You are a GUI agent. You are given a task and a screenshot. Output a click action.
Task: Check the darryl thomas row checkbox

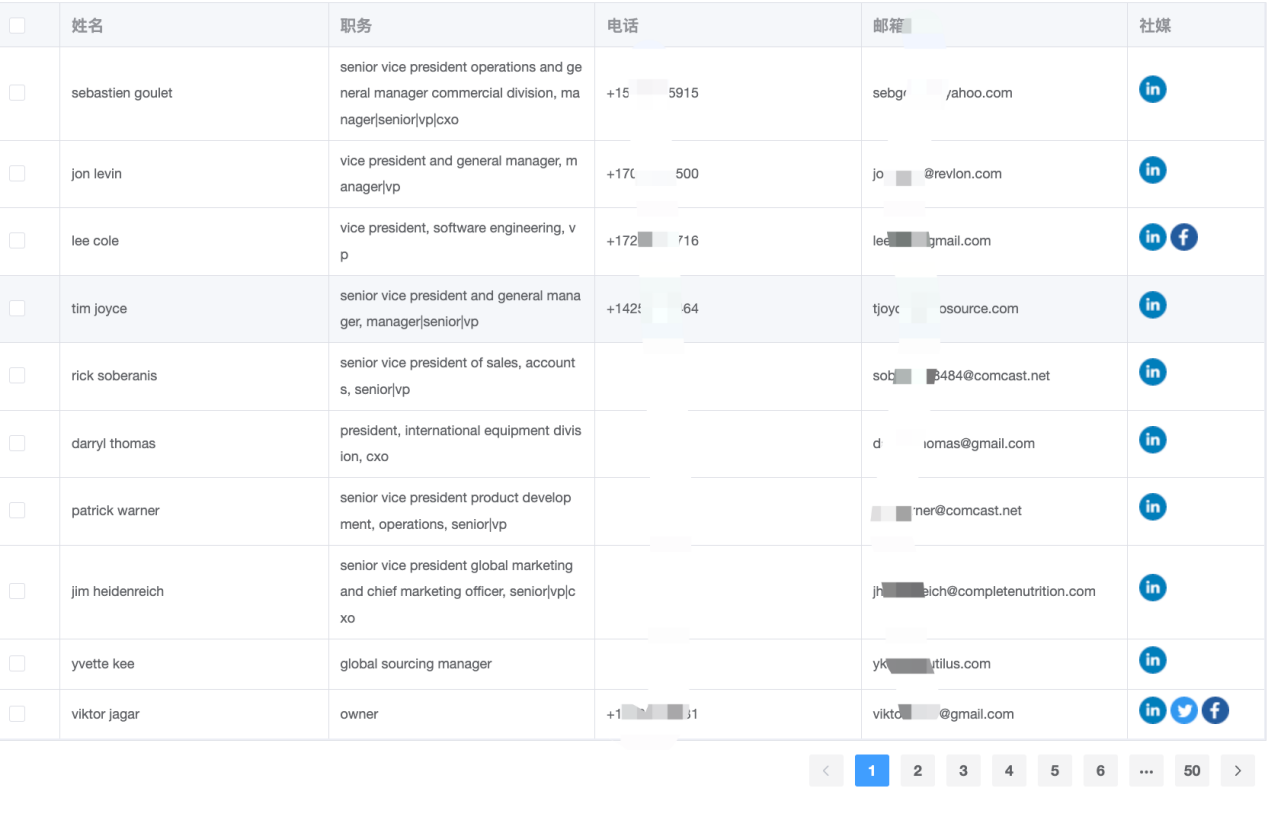click(17, 443)
